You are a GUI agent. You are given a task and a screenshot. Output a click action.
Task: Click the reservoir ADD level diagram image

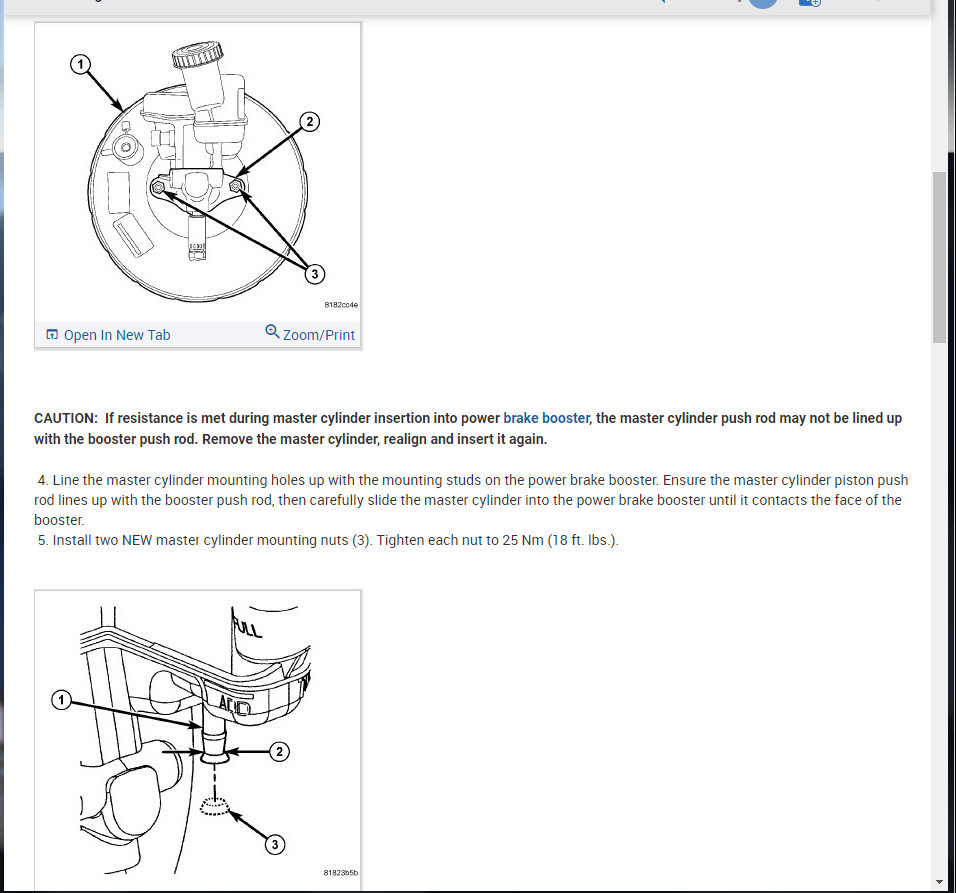point(198,738)
